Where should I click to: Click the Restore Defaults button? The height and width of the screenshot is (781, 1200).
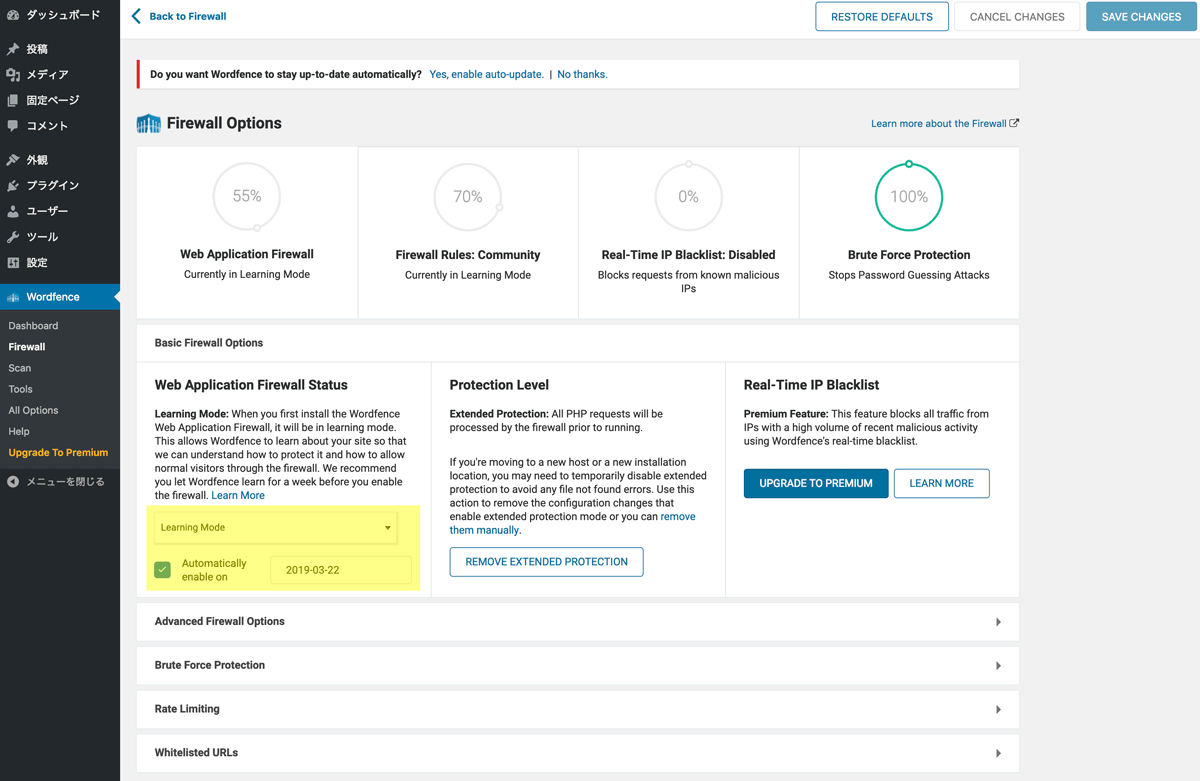[x=882, y=16]
